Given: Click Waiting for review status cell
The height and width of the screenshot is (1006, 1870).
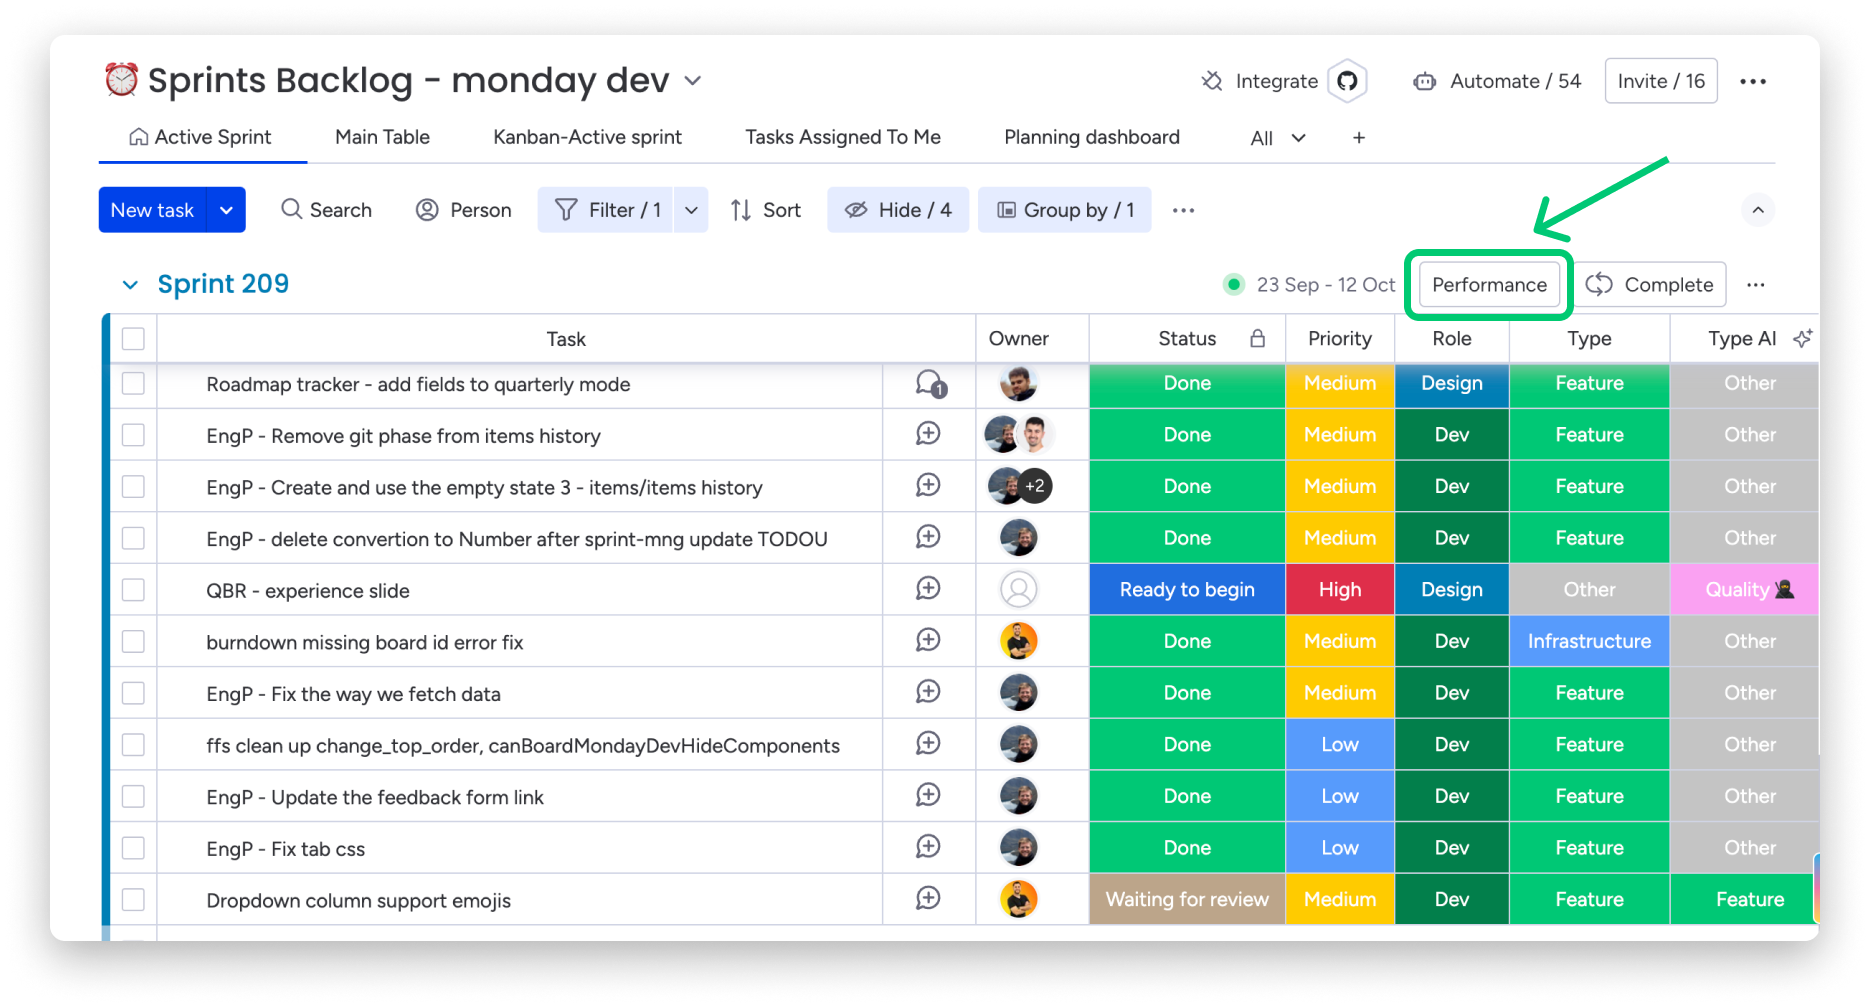Looking at the screenshot, I should [x=1187, y=900].
